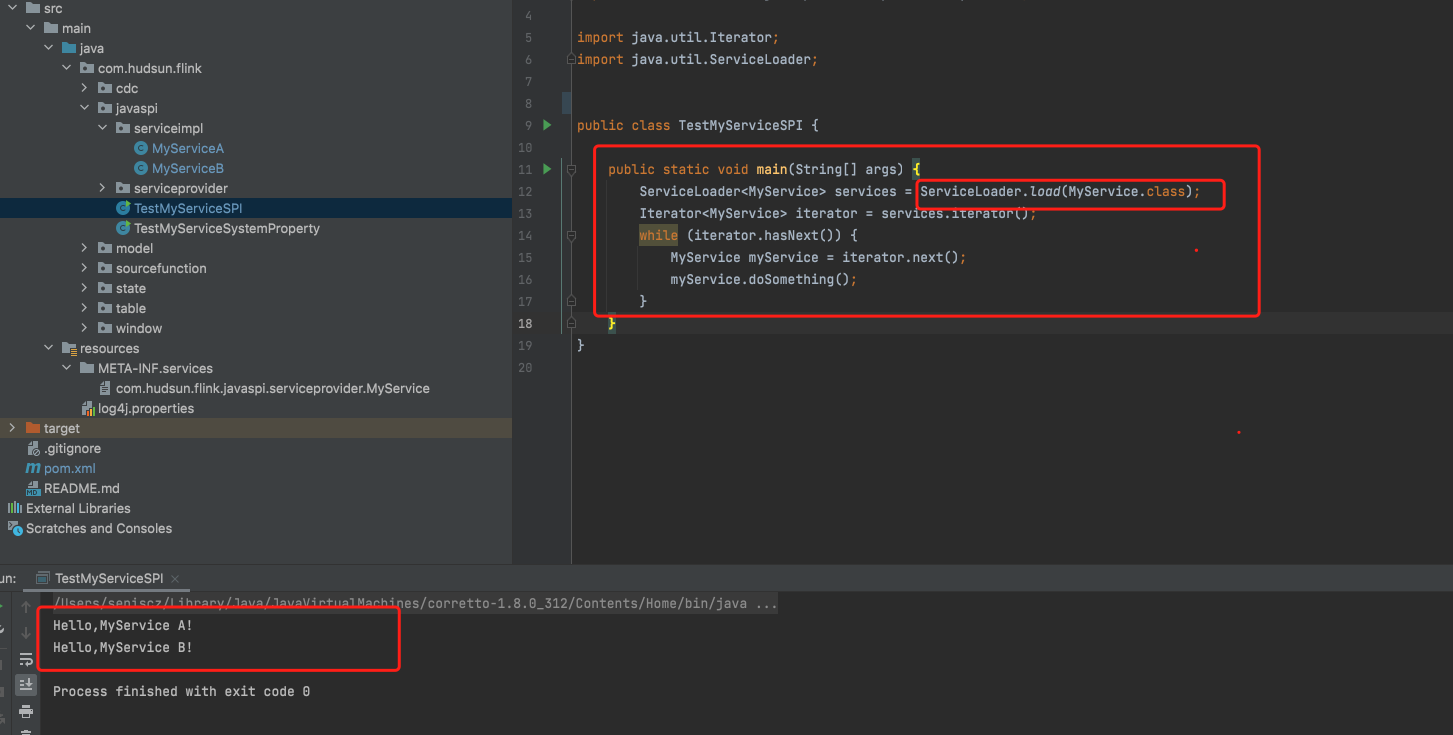This screenshot has width=1453, height=735.
Task: Click import java.util.ServiceLoader line
Action: coord(697,59)
